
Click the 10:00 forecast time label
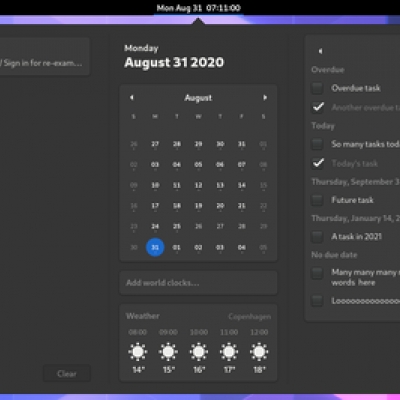[x=199, y=332]
